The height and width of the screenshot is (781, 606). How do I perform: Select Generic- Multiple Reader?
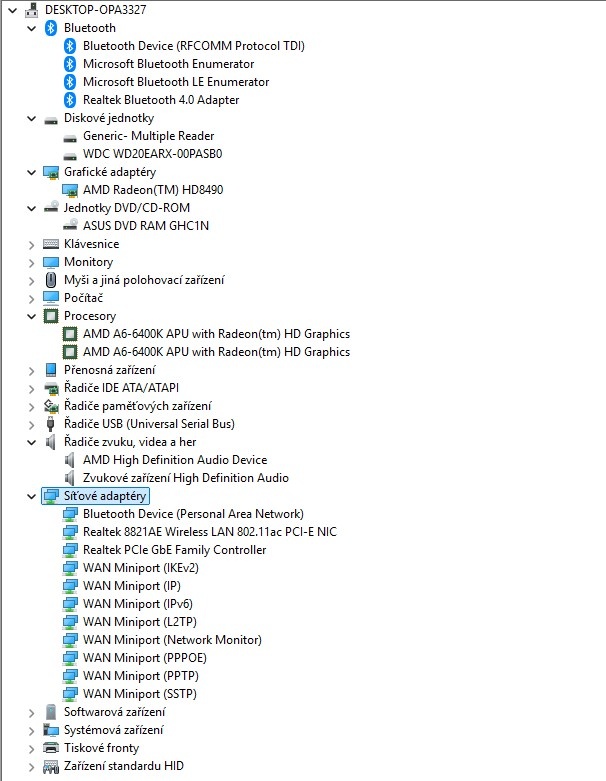pos(148,136)
